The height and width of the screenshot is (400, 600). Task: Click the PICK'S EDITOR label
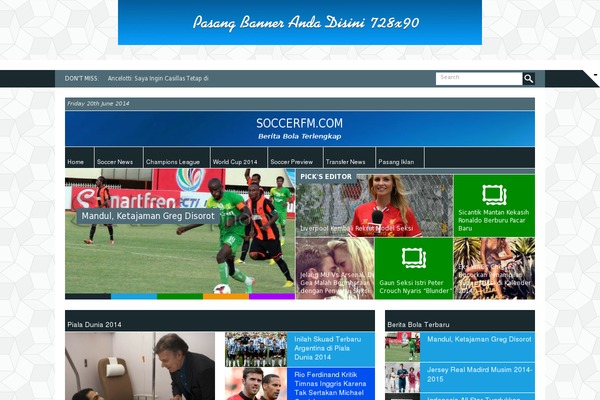coord(326,176)
